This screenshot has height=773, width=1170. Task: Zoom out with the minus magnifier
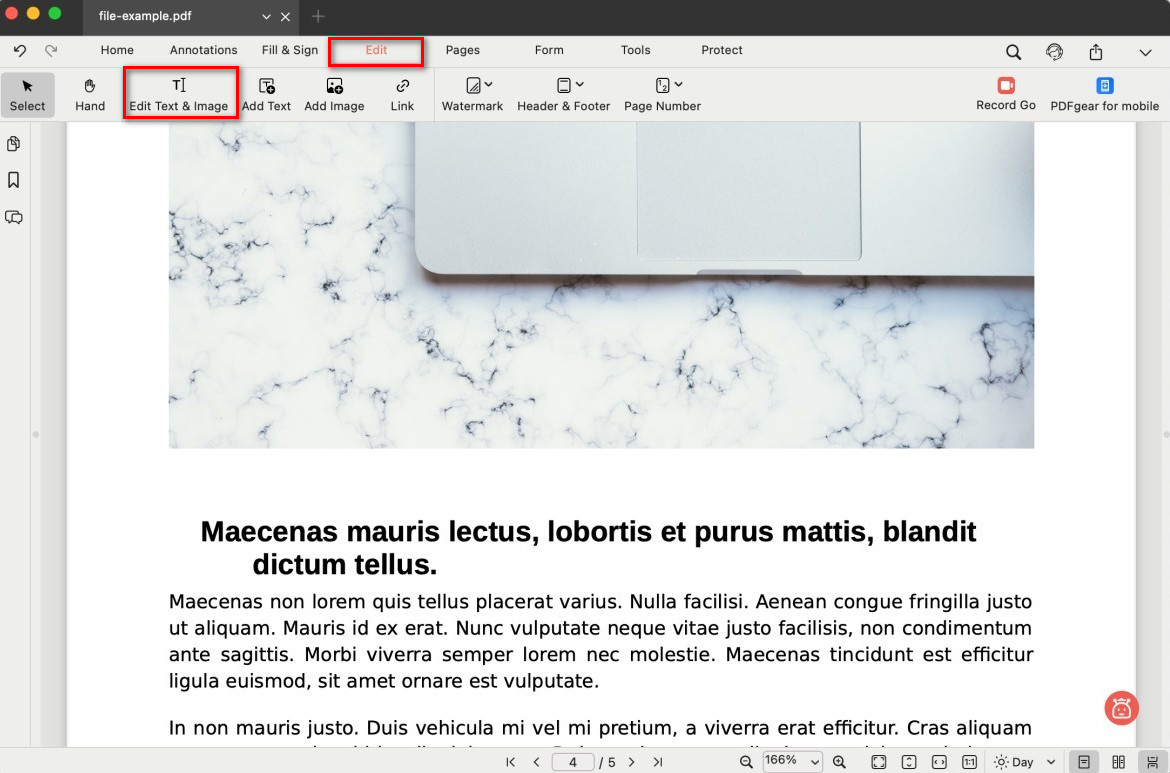click(x=745, y=762)
